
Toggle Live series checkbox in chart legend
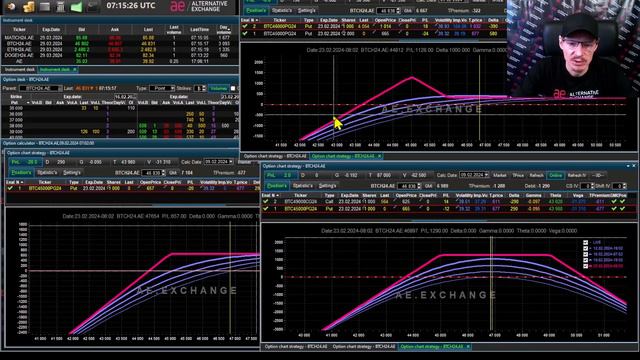point(586,242)
